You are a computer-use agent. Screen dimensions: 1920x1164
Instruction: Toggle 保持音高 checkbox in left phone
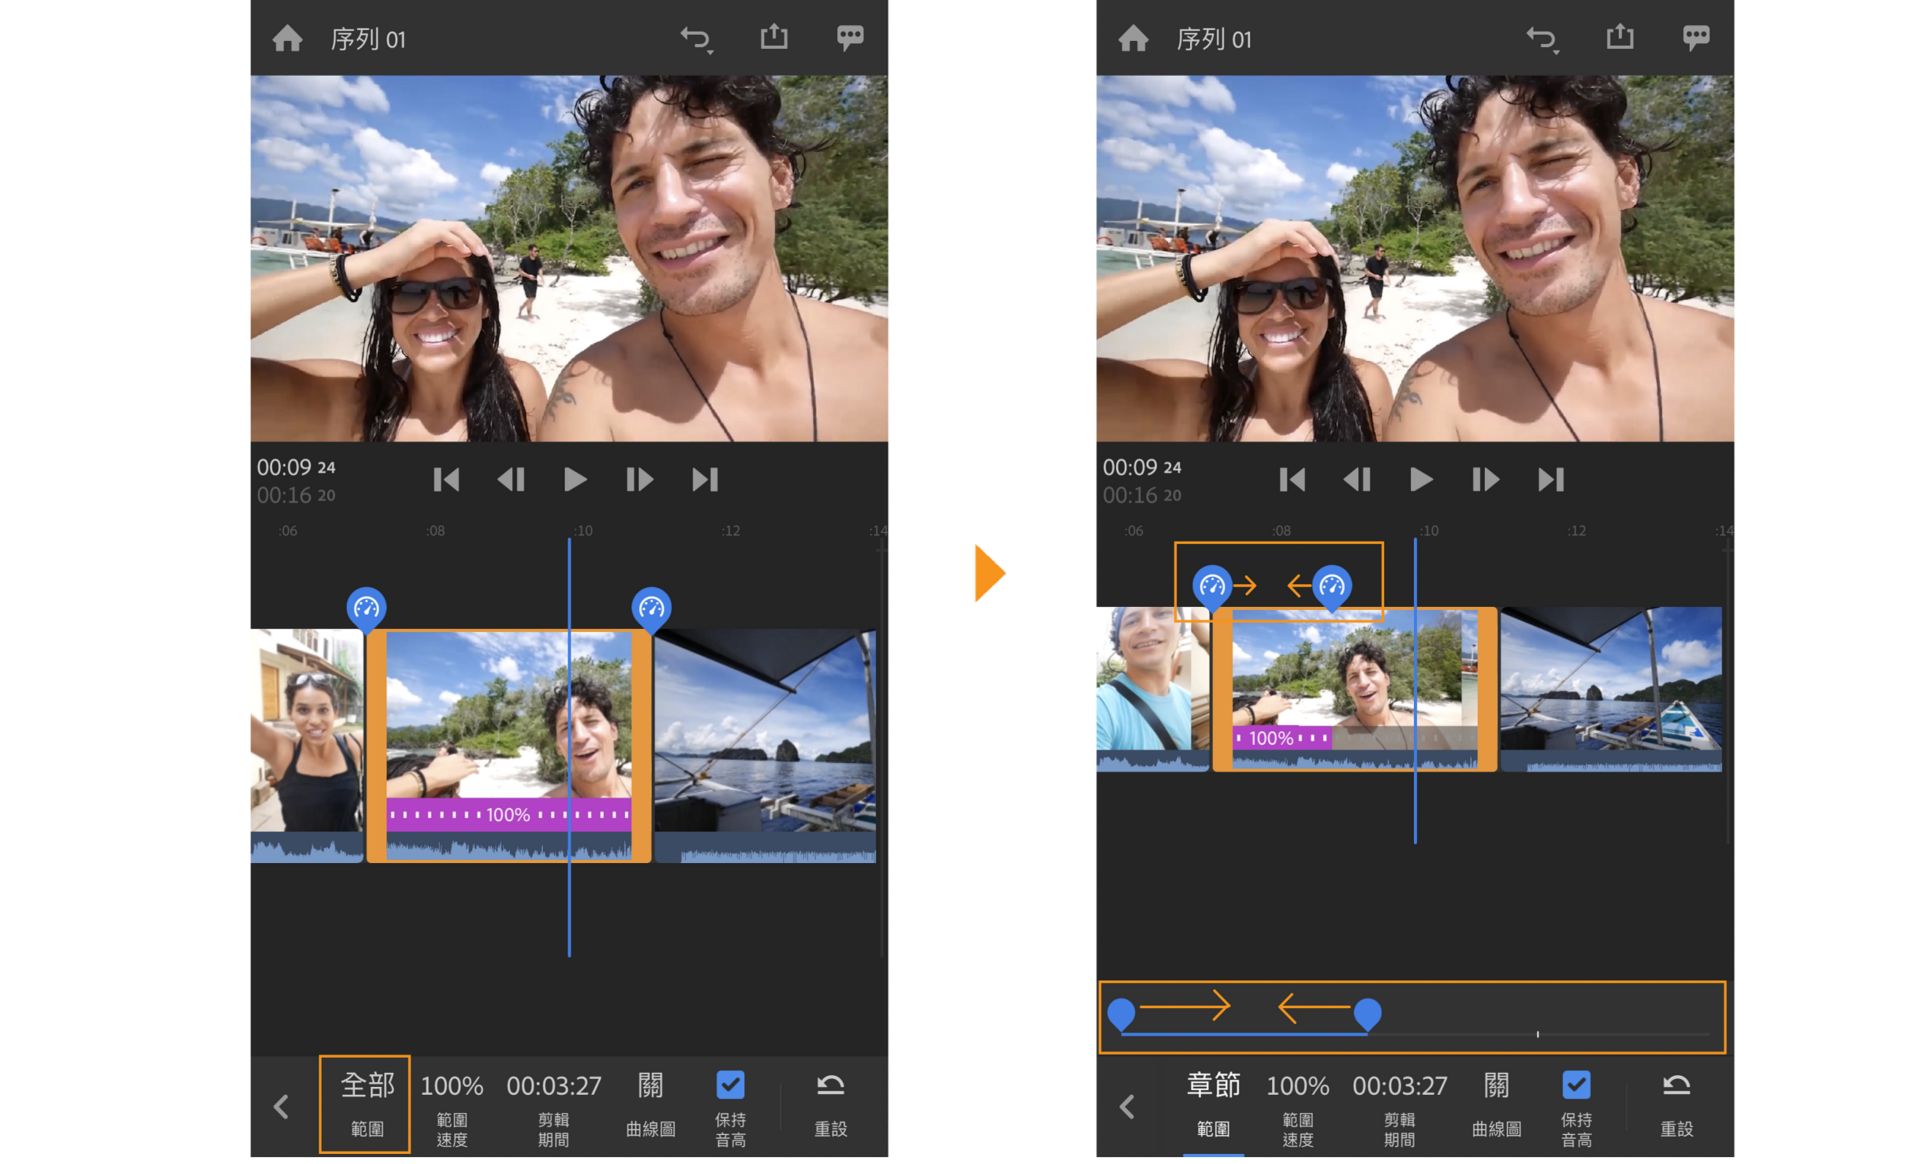730,1086
